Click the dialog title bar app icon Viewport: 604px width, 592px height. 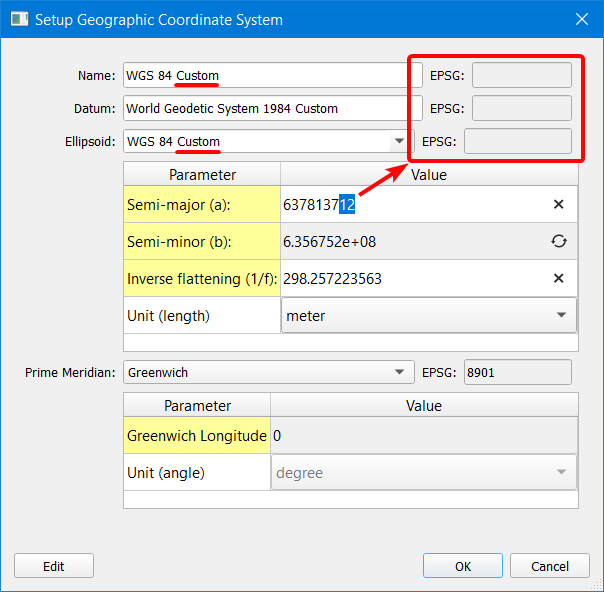pyautogui.click(x=19, y=19)
